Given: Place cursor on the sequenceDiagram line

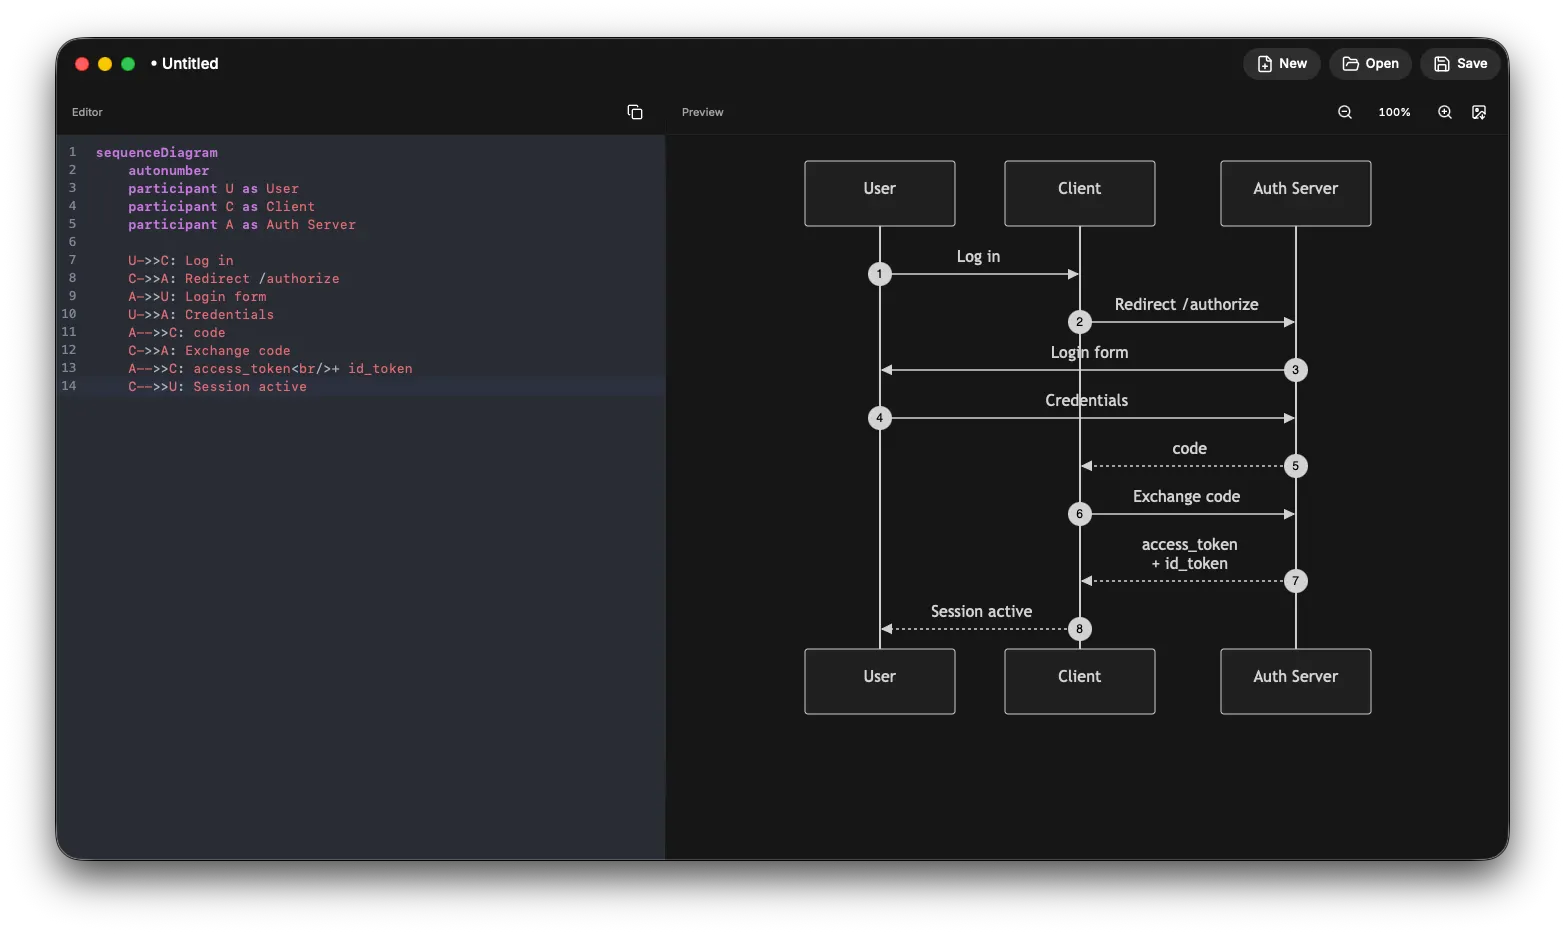Looking at the screenshot, I should [x=157, y=152].
